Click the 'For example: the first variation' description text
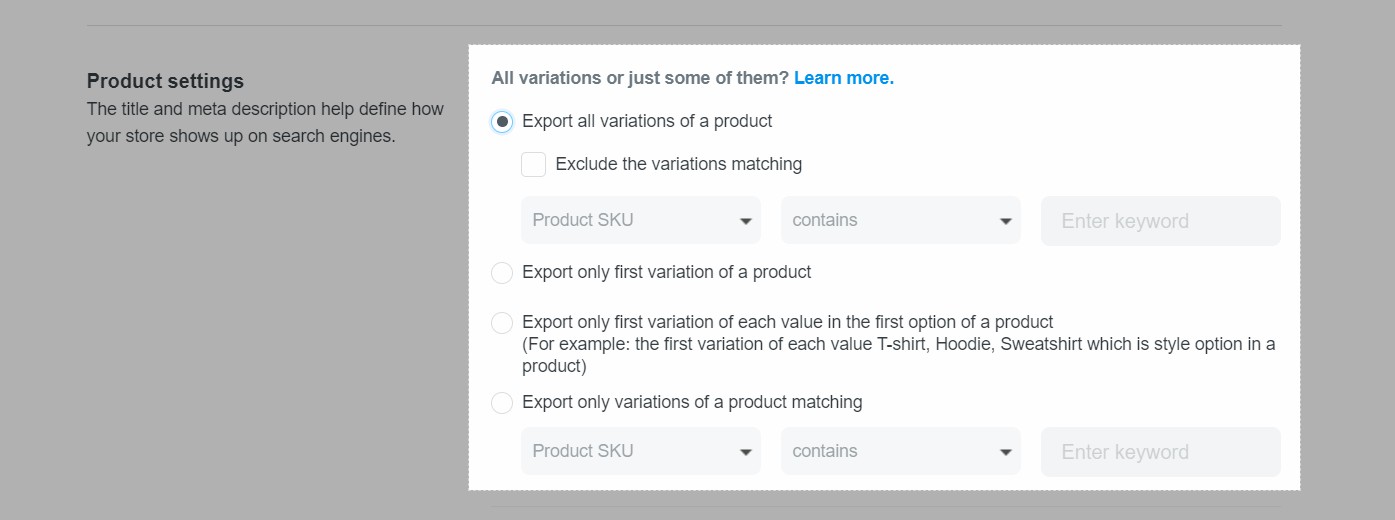The image size is (1395, 520). [898, 345]
